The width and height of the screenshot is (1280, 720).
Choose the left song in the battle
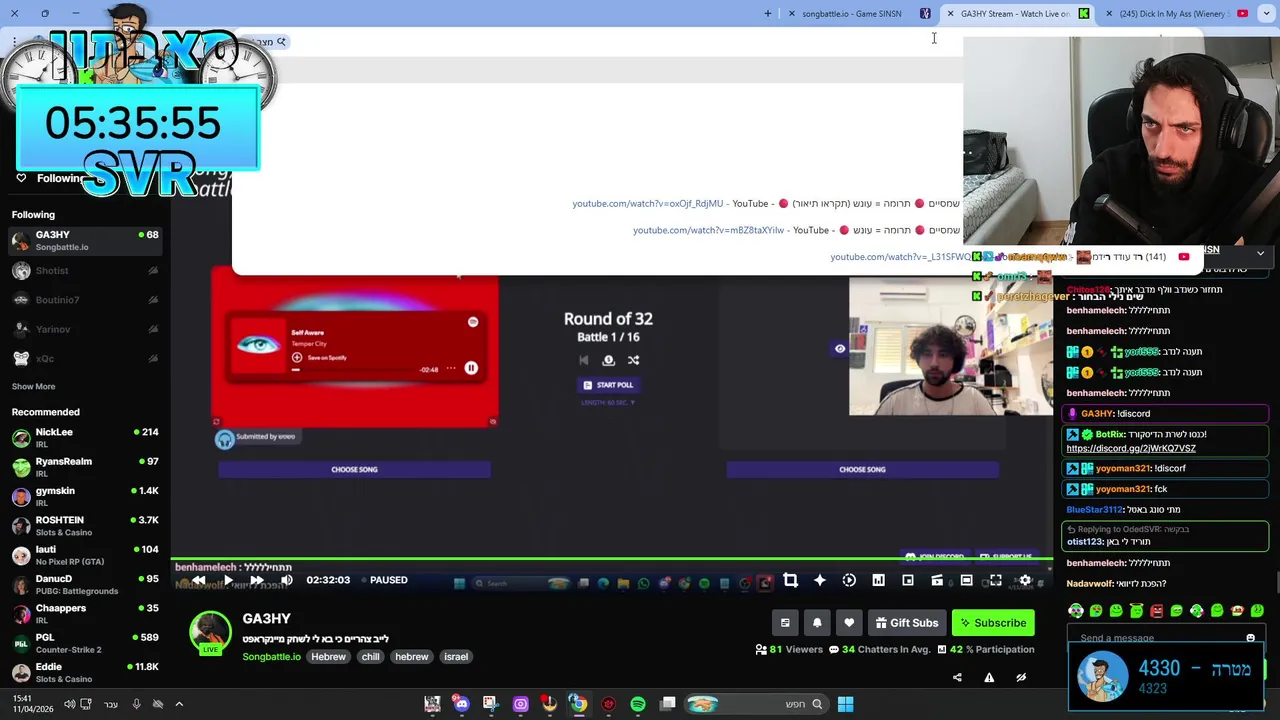click(x=354, y=469)
